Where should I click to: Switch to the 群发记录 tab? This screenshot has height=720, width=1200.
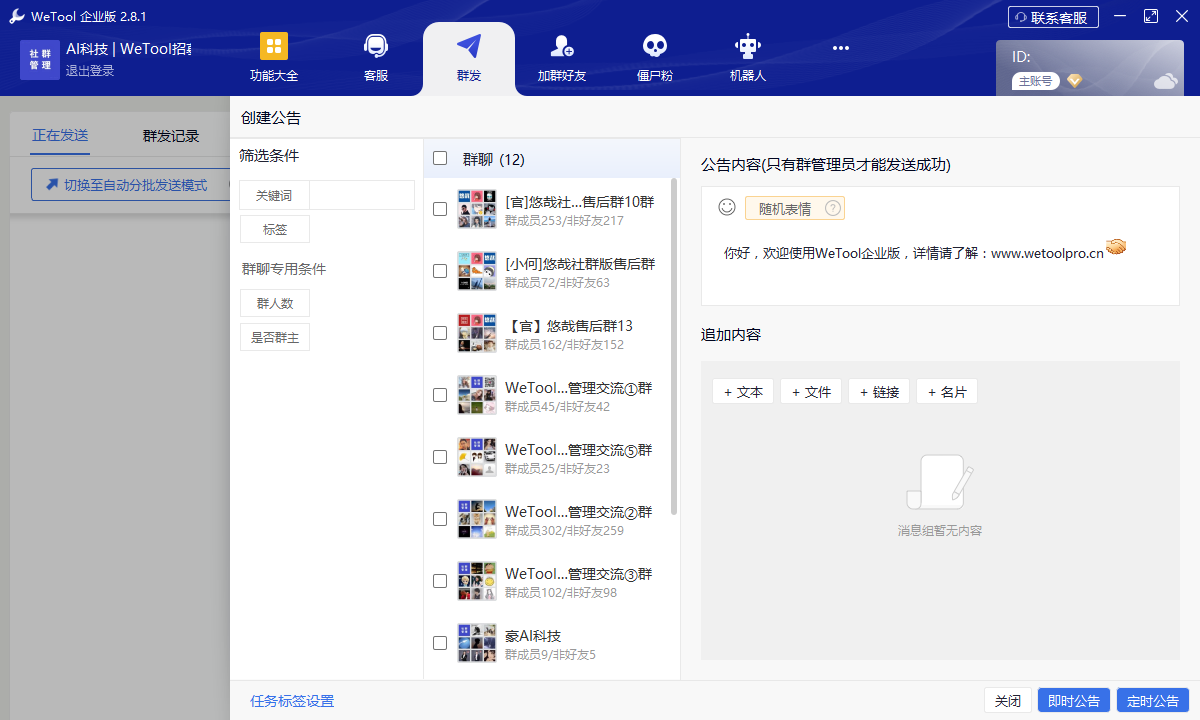point(171,136)
